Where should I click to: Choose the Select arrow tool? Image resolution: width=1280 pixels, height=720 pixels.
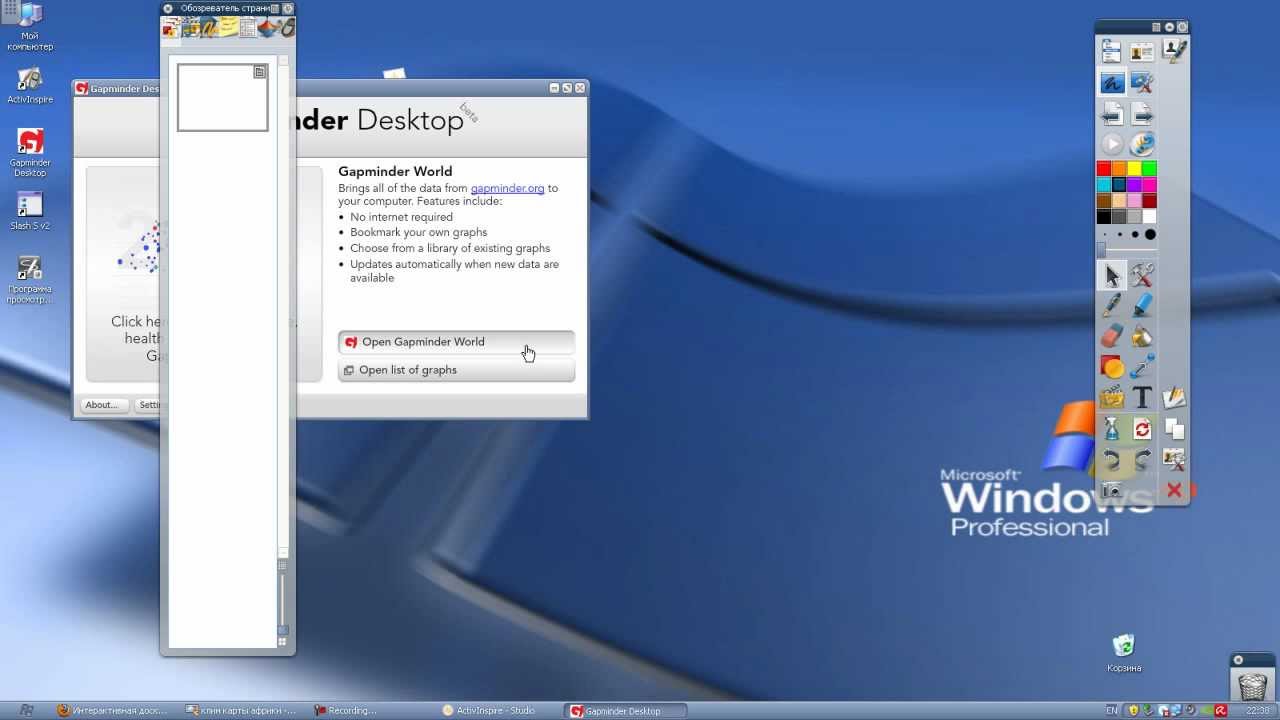1111,275
